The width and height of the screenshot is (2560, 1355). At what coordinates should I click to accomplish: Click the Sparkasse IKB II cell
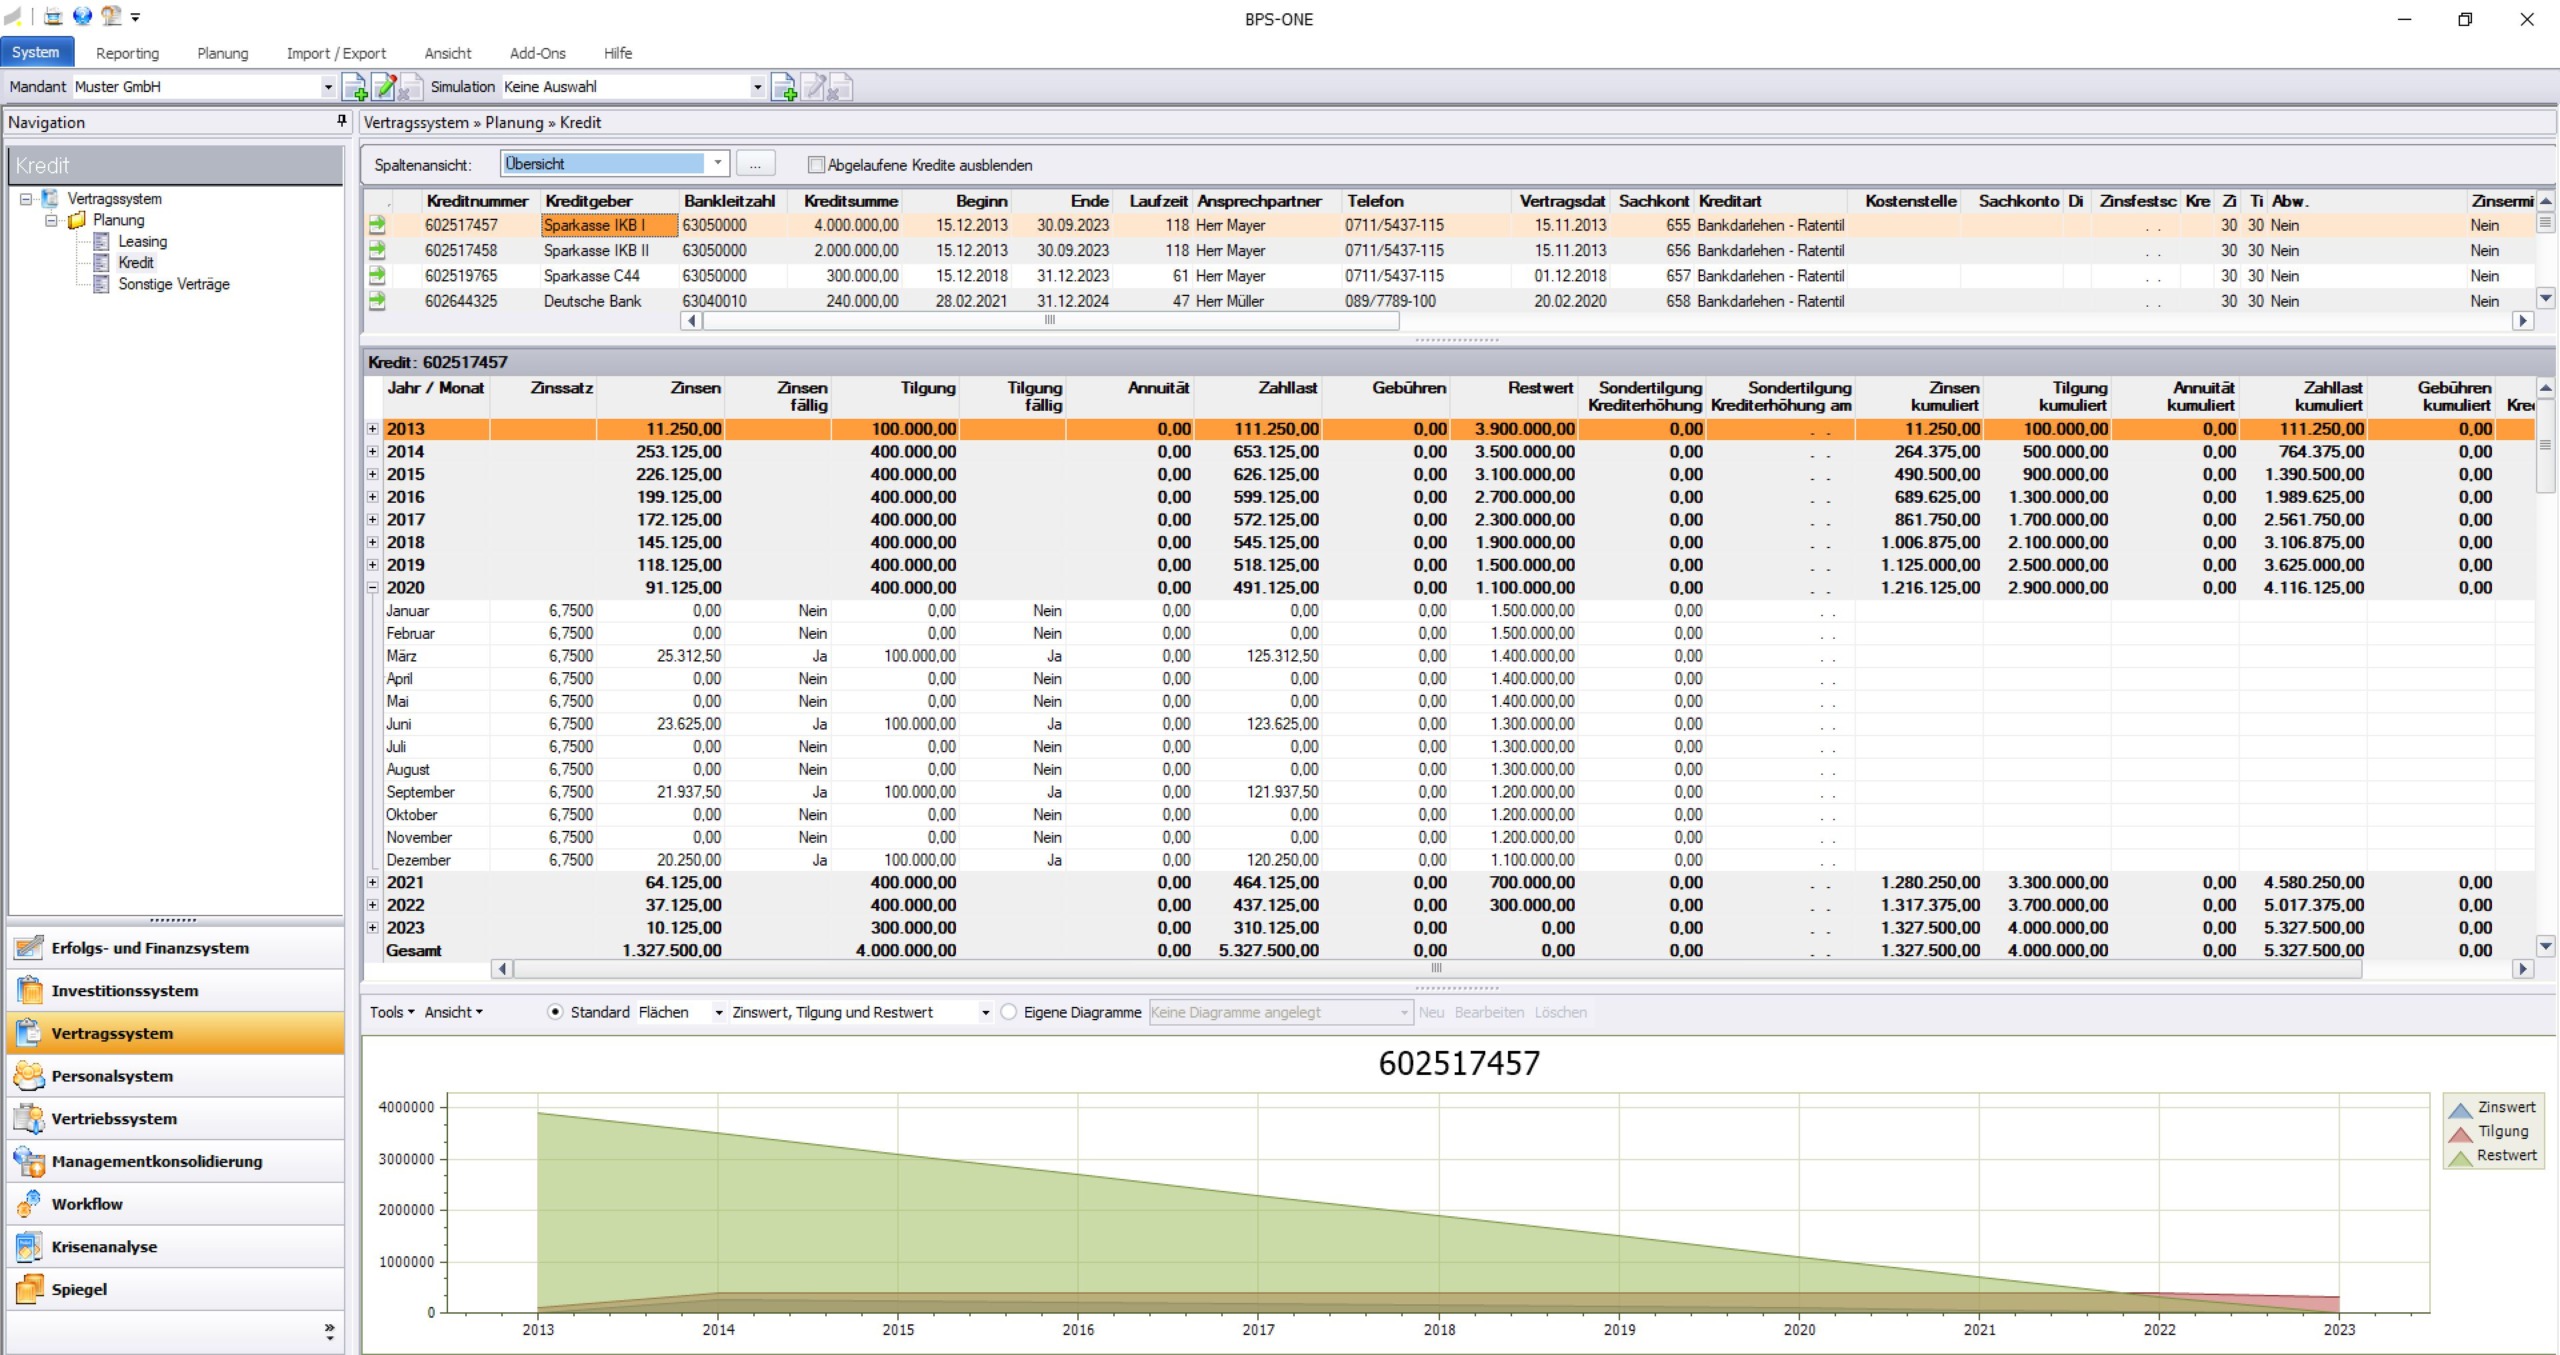pyautogui.click(x=608, y=250)
